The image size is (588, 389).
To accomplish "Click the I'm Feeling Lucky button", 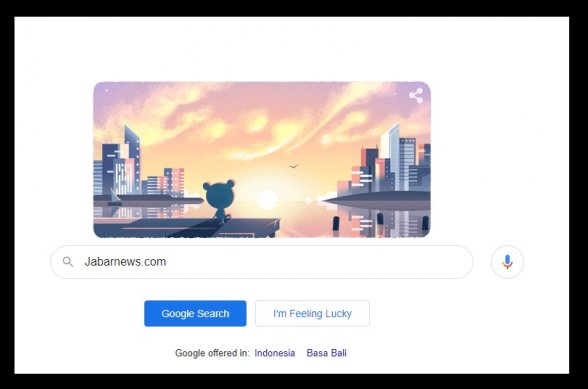I will pos(312,314).
